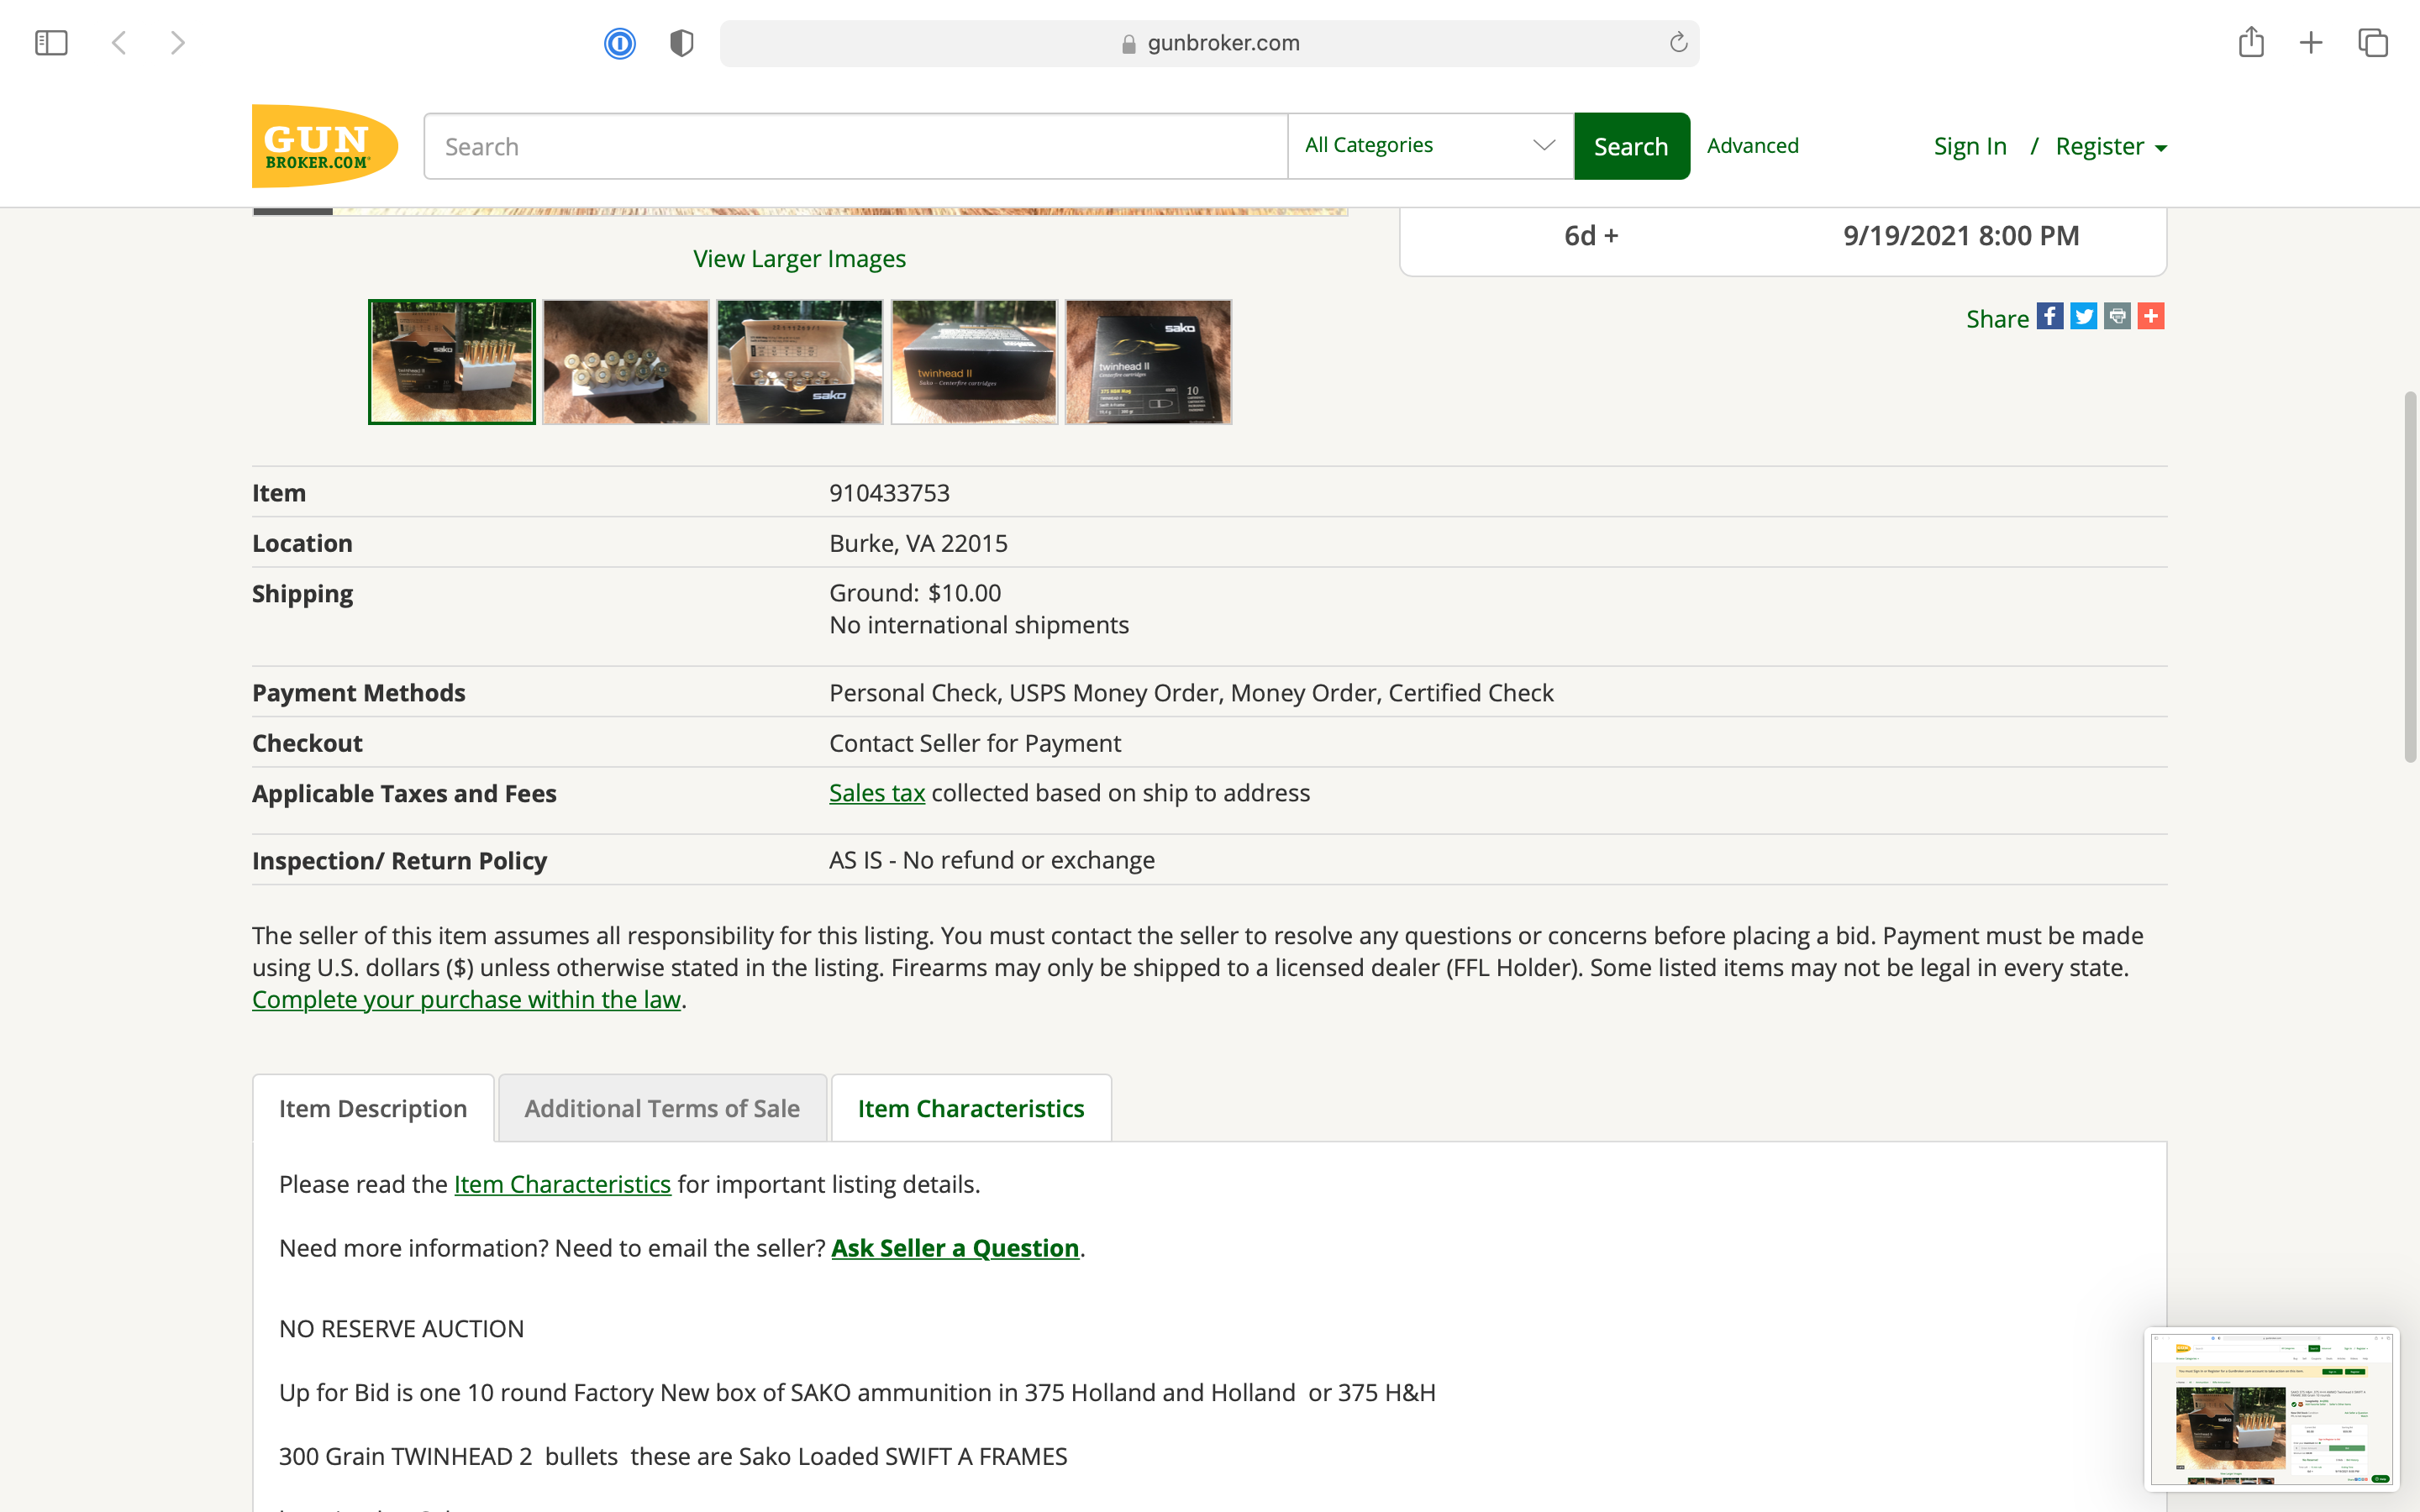Open more share options red plus icon

[2151, 316]
